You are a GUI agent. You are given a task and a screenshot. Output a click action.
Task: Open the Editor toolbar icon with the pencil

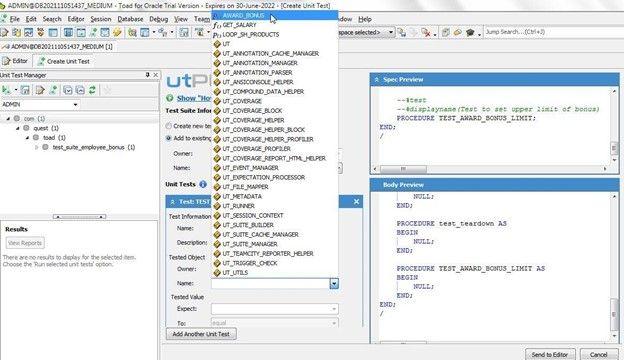(x=5, y=32)
